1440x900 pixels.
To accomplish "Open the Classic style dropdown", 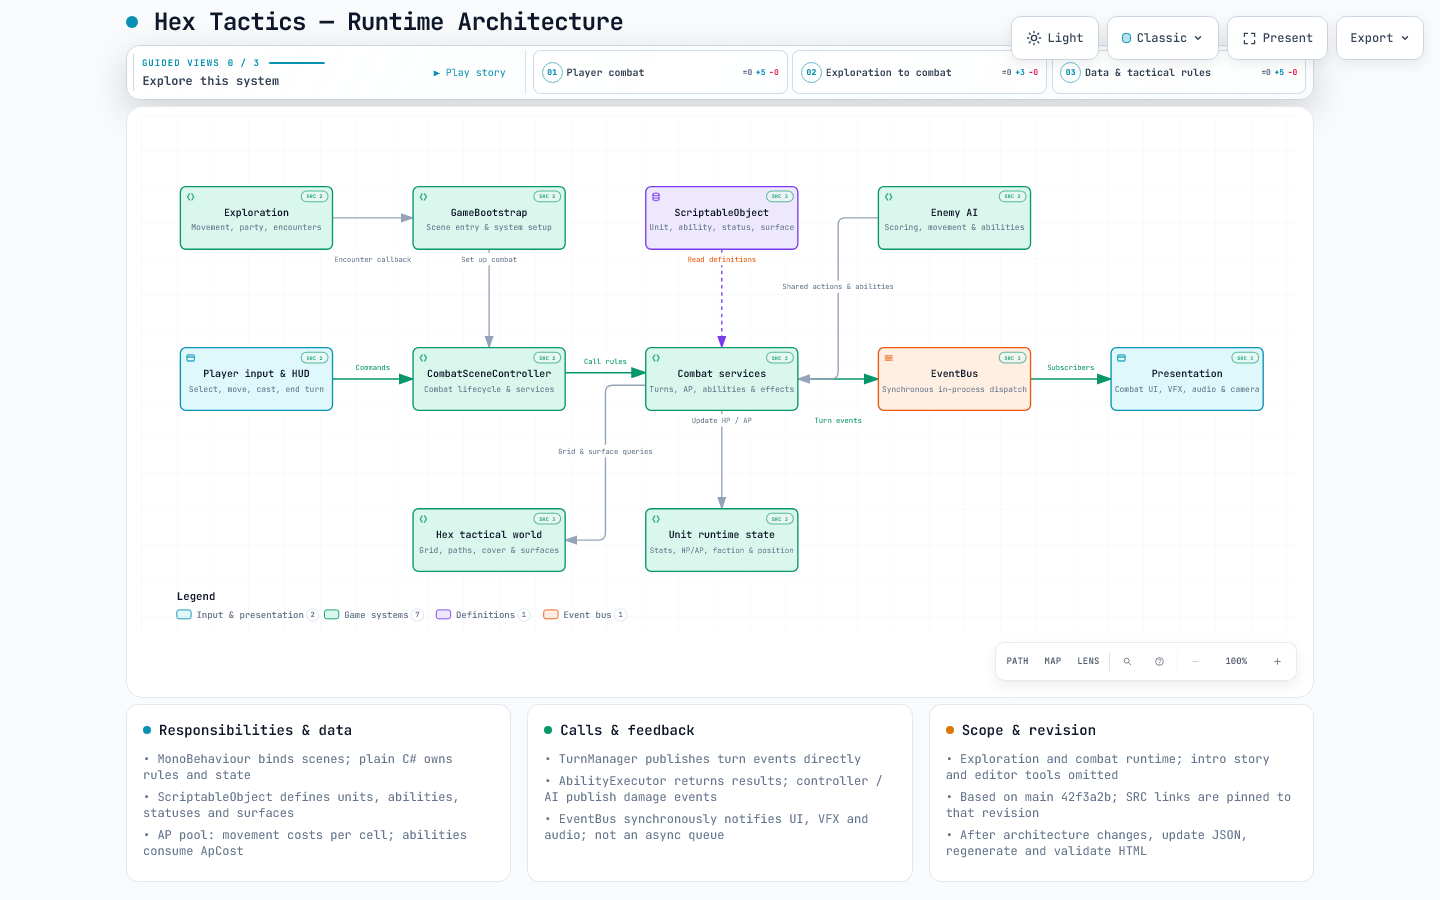I will pyautogui.click(x=1163, y=38).
